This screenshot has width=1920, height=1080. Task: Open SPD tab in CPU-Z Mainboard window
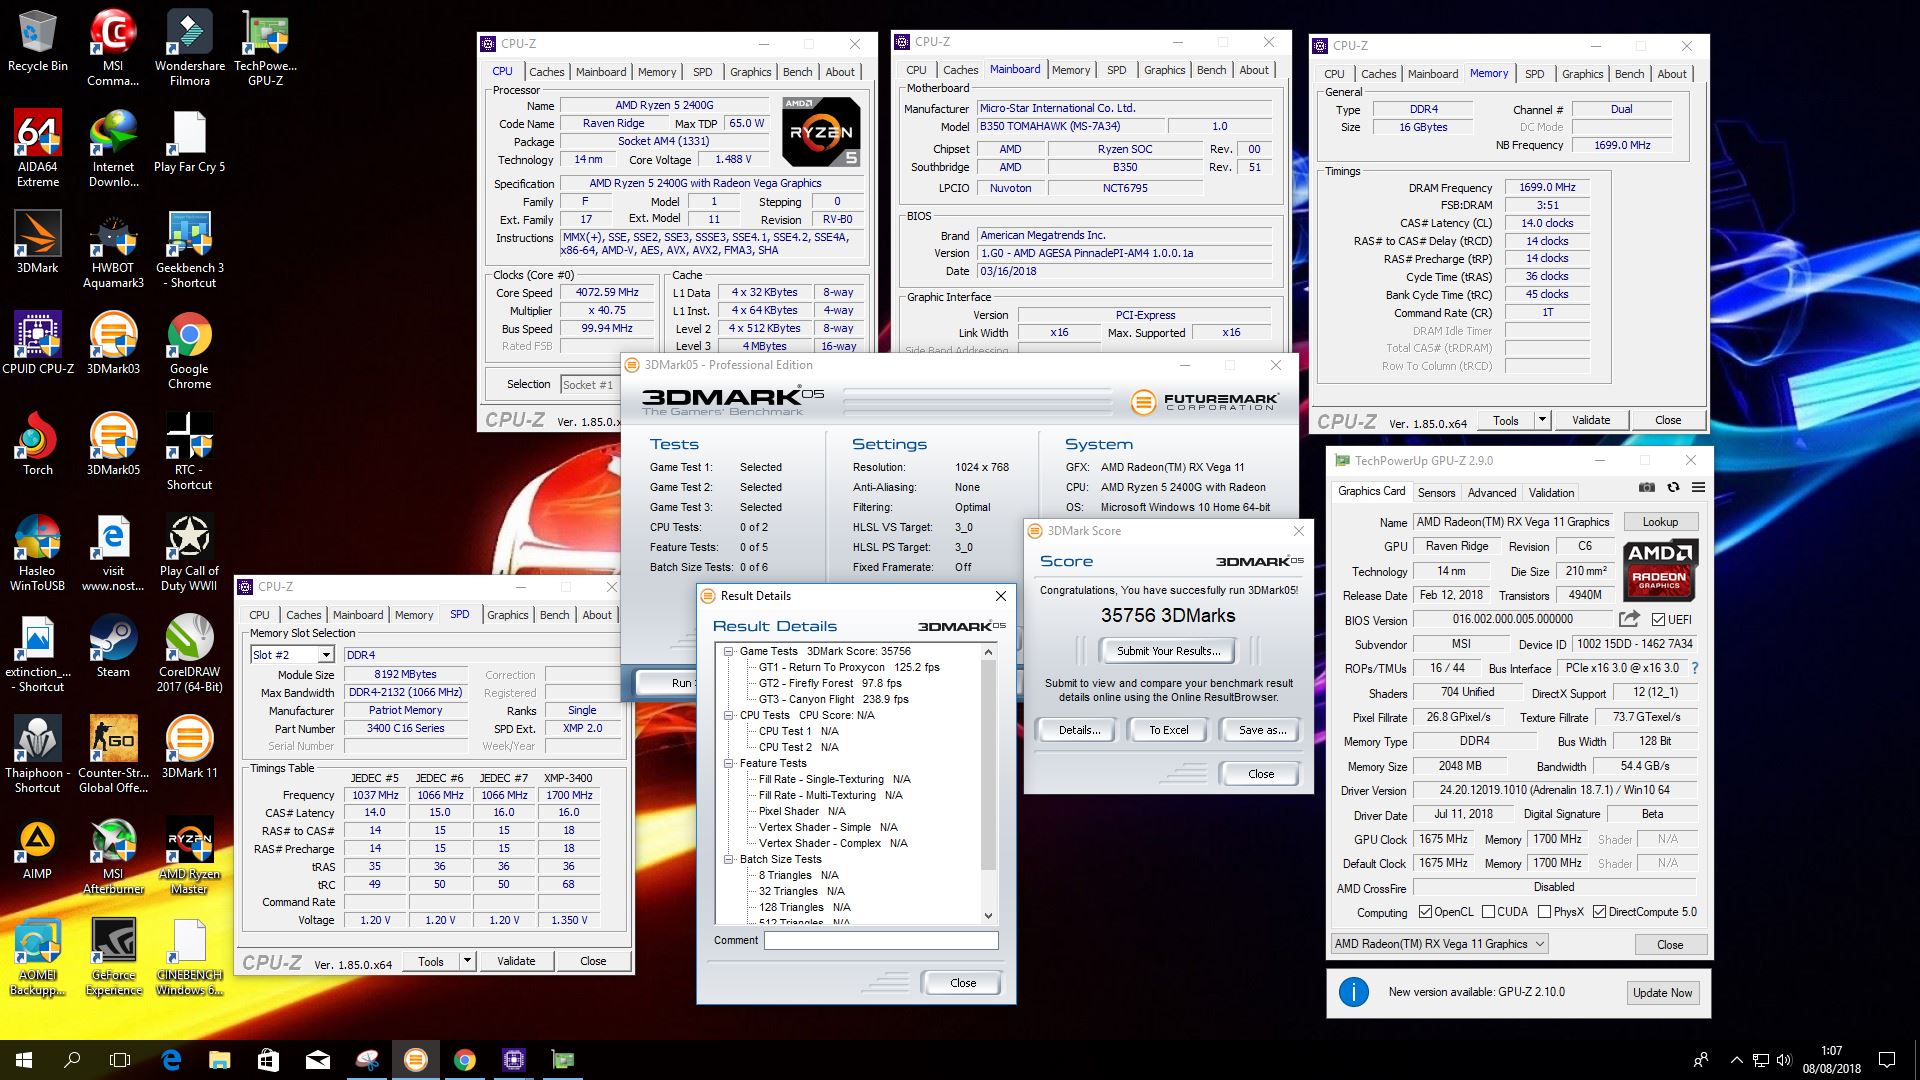[x=1116, y=70]
